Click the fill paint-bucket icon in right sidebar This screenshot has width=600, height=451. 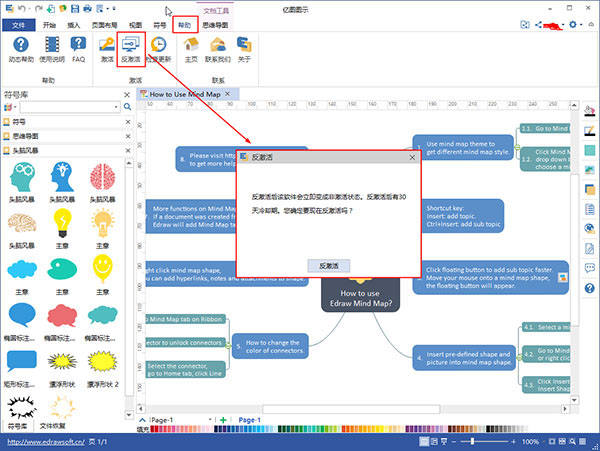click(589, 111)
